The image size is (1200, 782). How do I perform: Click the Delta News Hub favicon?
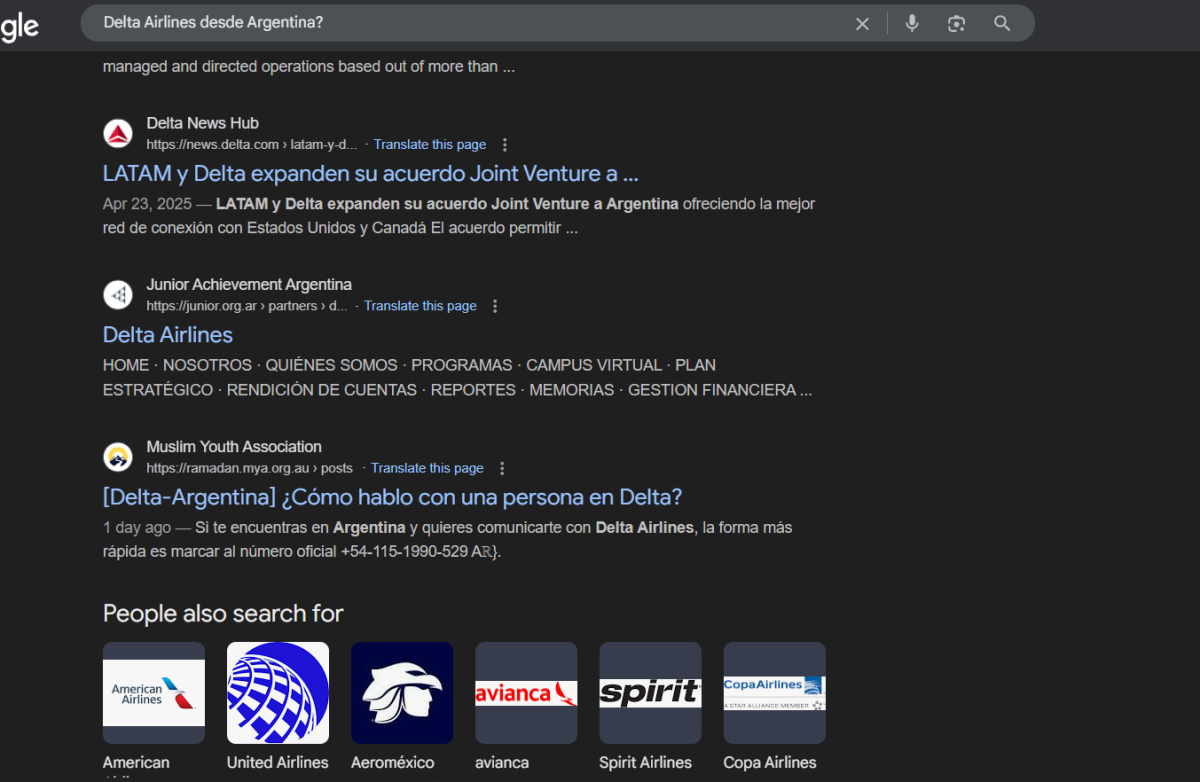[118, 133]
